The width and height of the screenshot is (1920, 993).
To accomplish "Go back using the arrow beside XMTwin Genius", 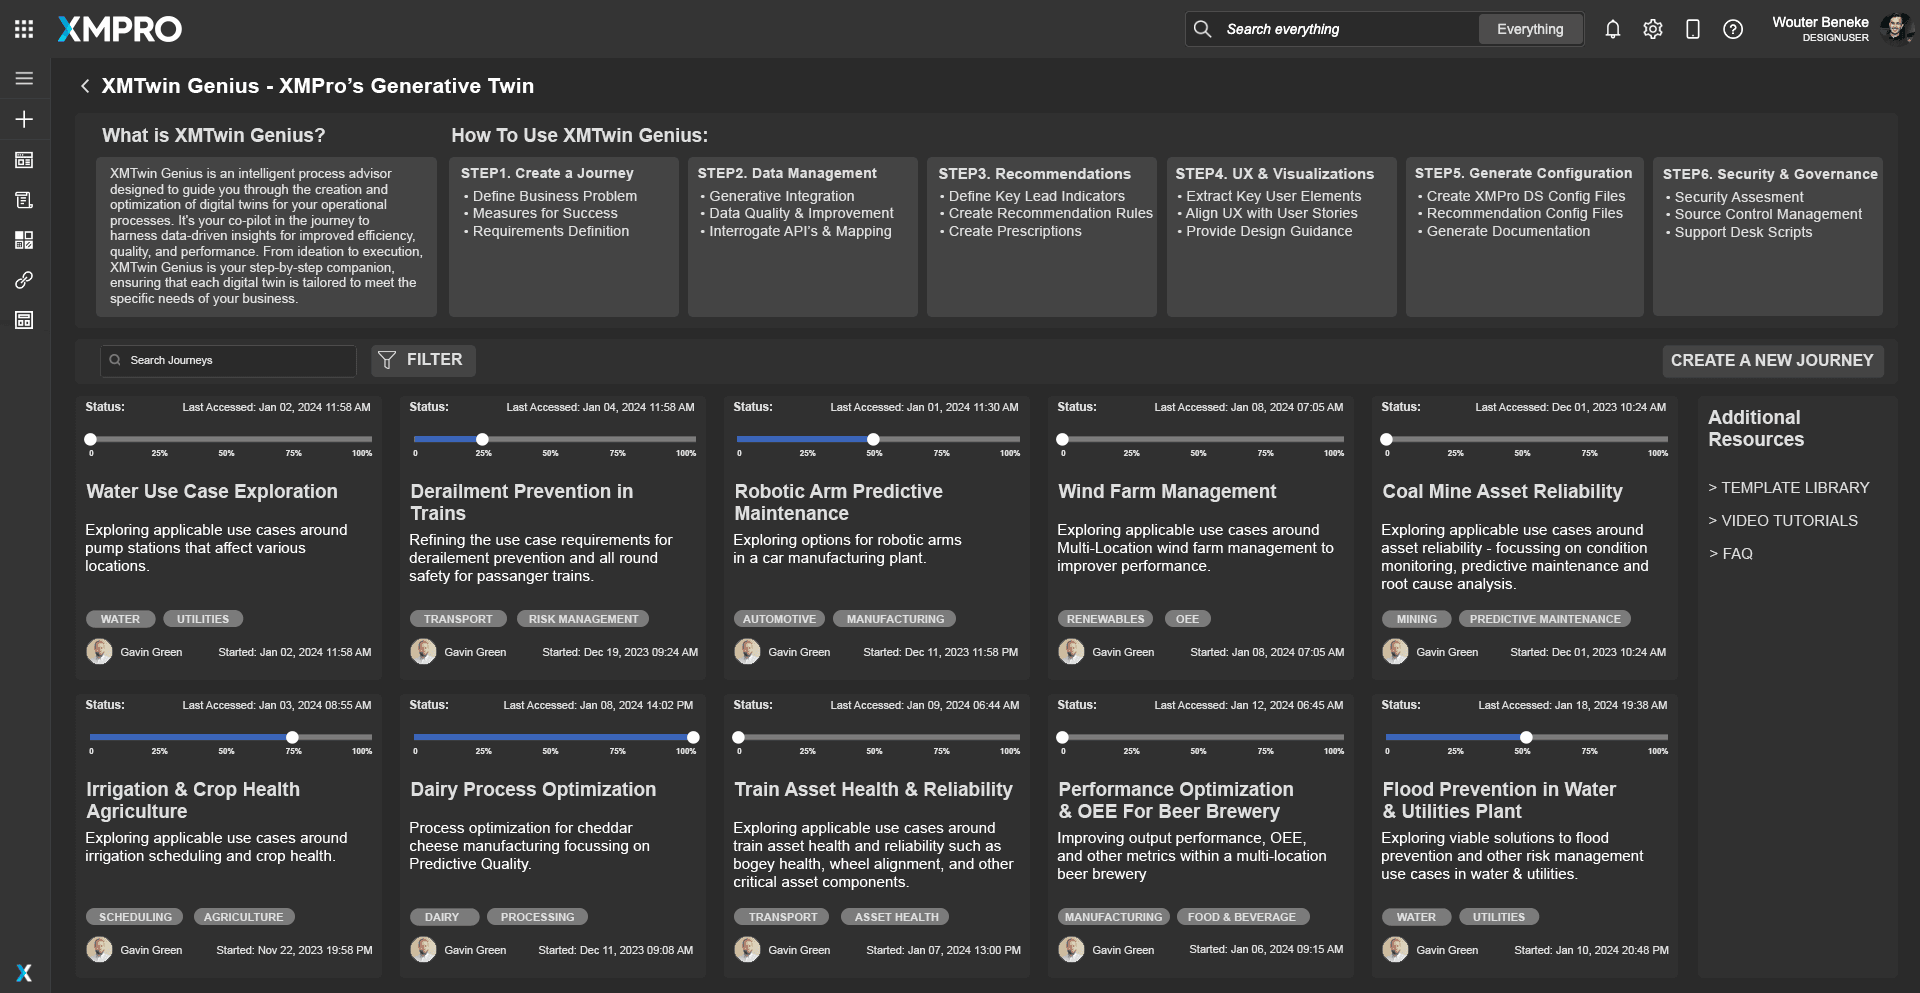I will [85, 86].
